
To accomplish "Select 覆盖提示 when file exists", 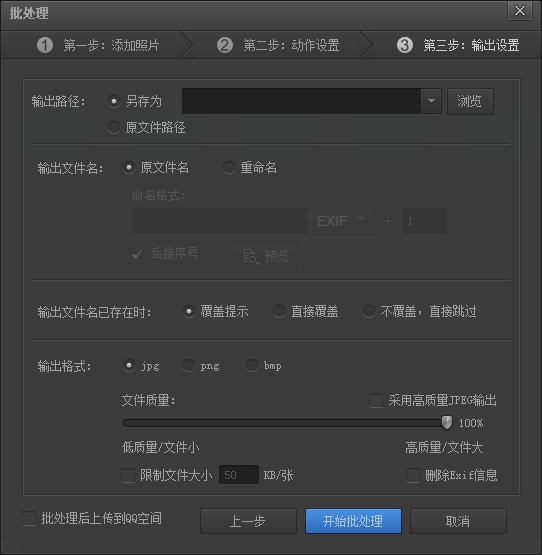I will [189, 311].
